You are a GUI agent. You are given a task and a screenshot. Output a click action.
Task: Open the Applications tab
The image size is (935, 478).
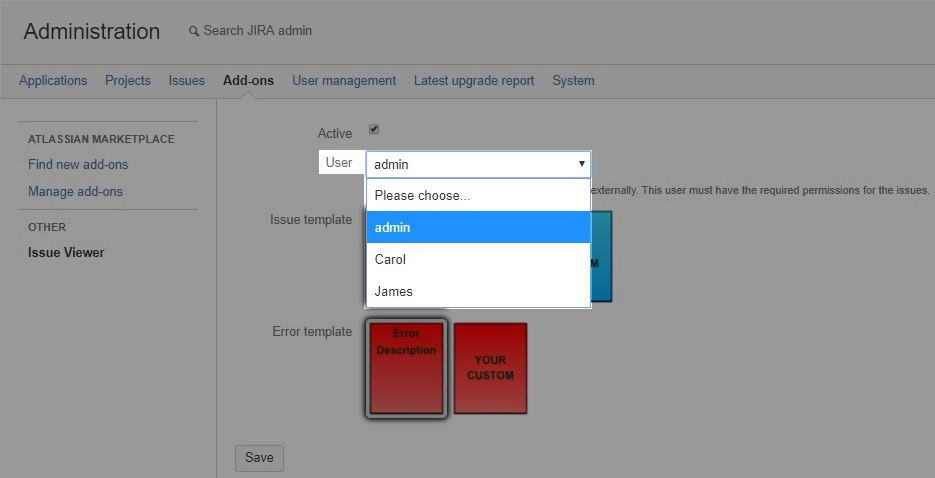pyautogui.click(x=53, y=80)
